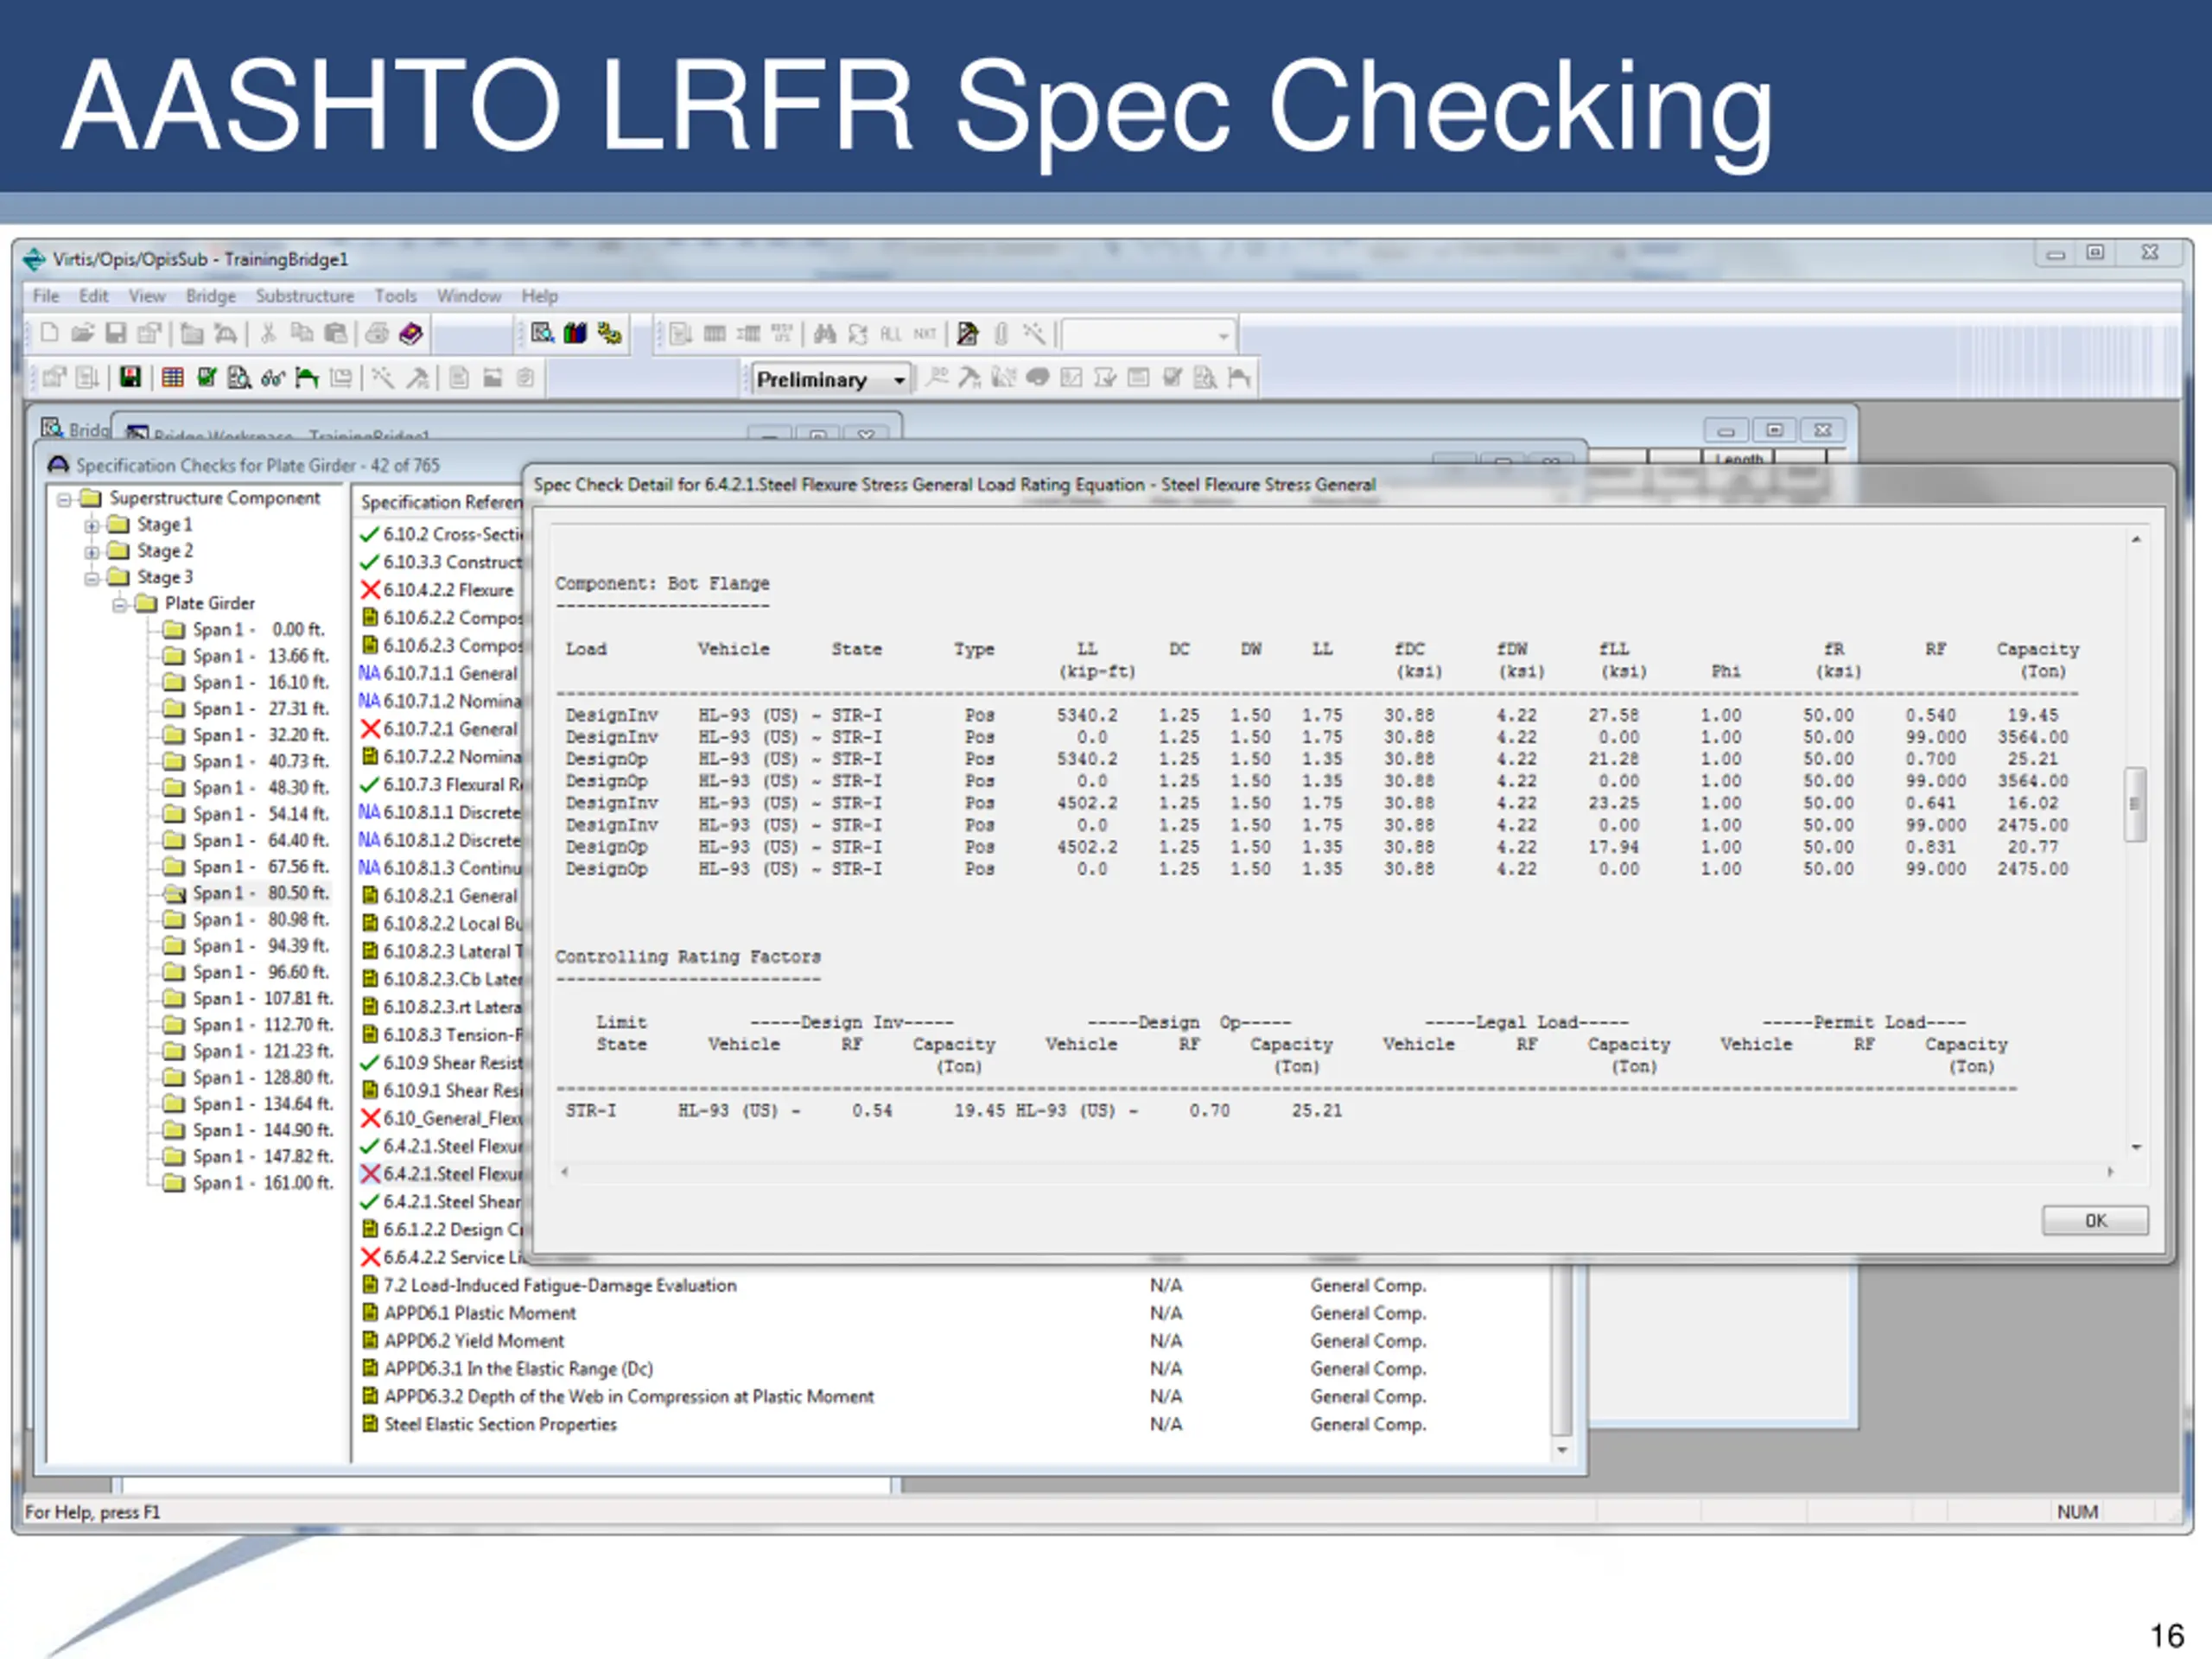This screenshot has width=2212, height=1659.
Task: Click down arrow of detail dialog scrollbar
Action: [x=2136, y=1147]
